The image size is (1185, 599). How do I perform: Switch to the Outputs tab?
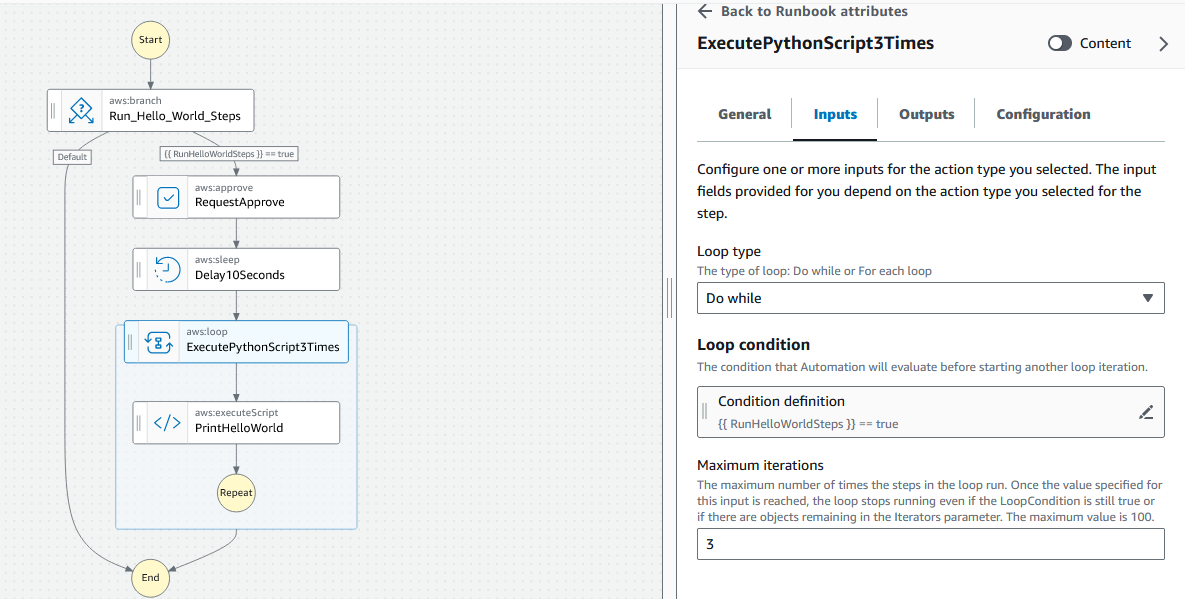926,114
